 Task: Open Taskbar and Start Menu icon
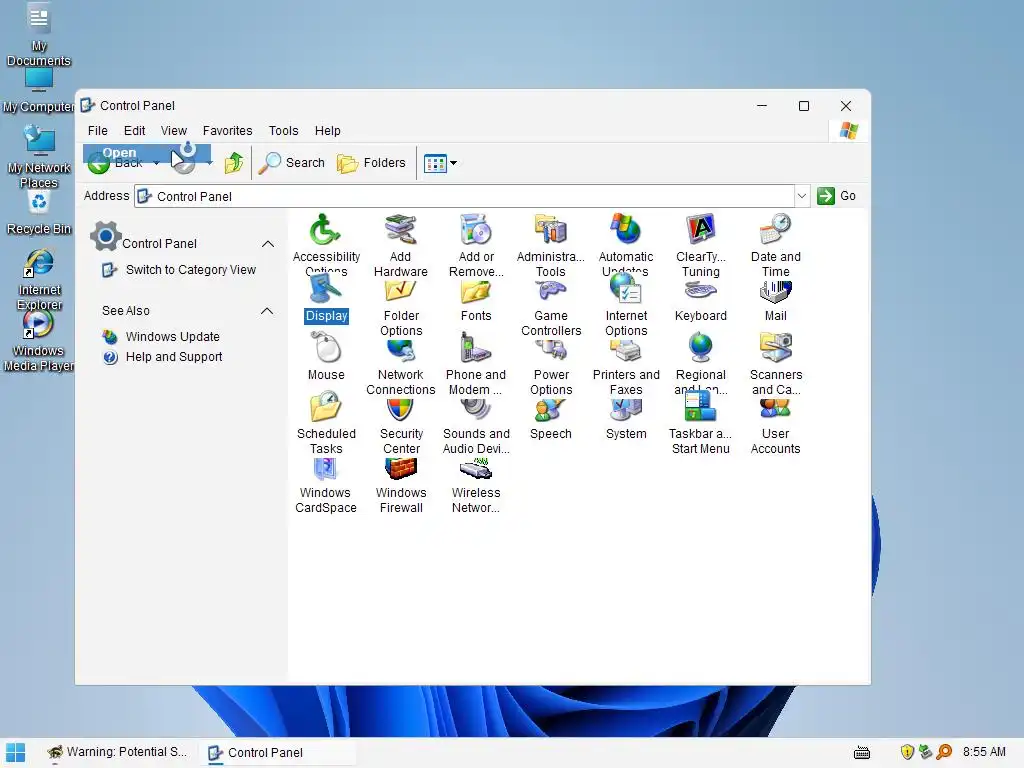701,405
